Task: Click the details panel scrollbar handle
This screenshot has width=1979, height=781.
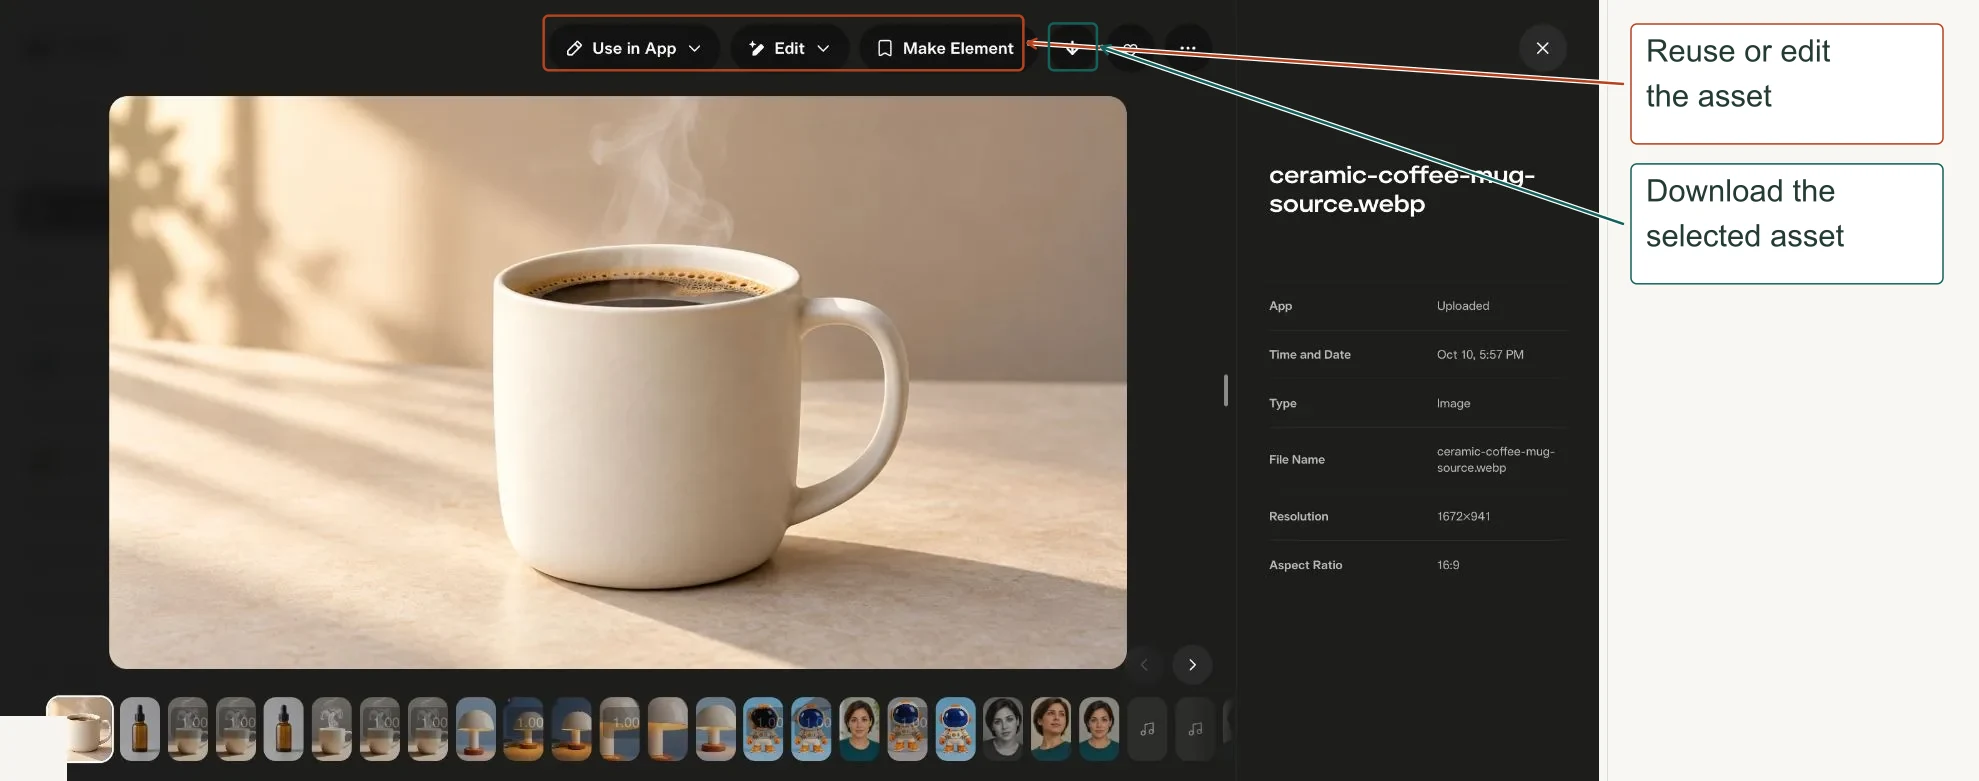Action: tap(1225, 390)
